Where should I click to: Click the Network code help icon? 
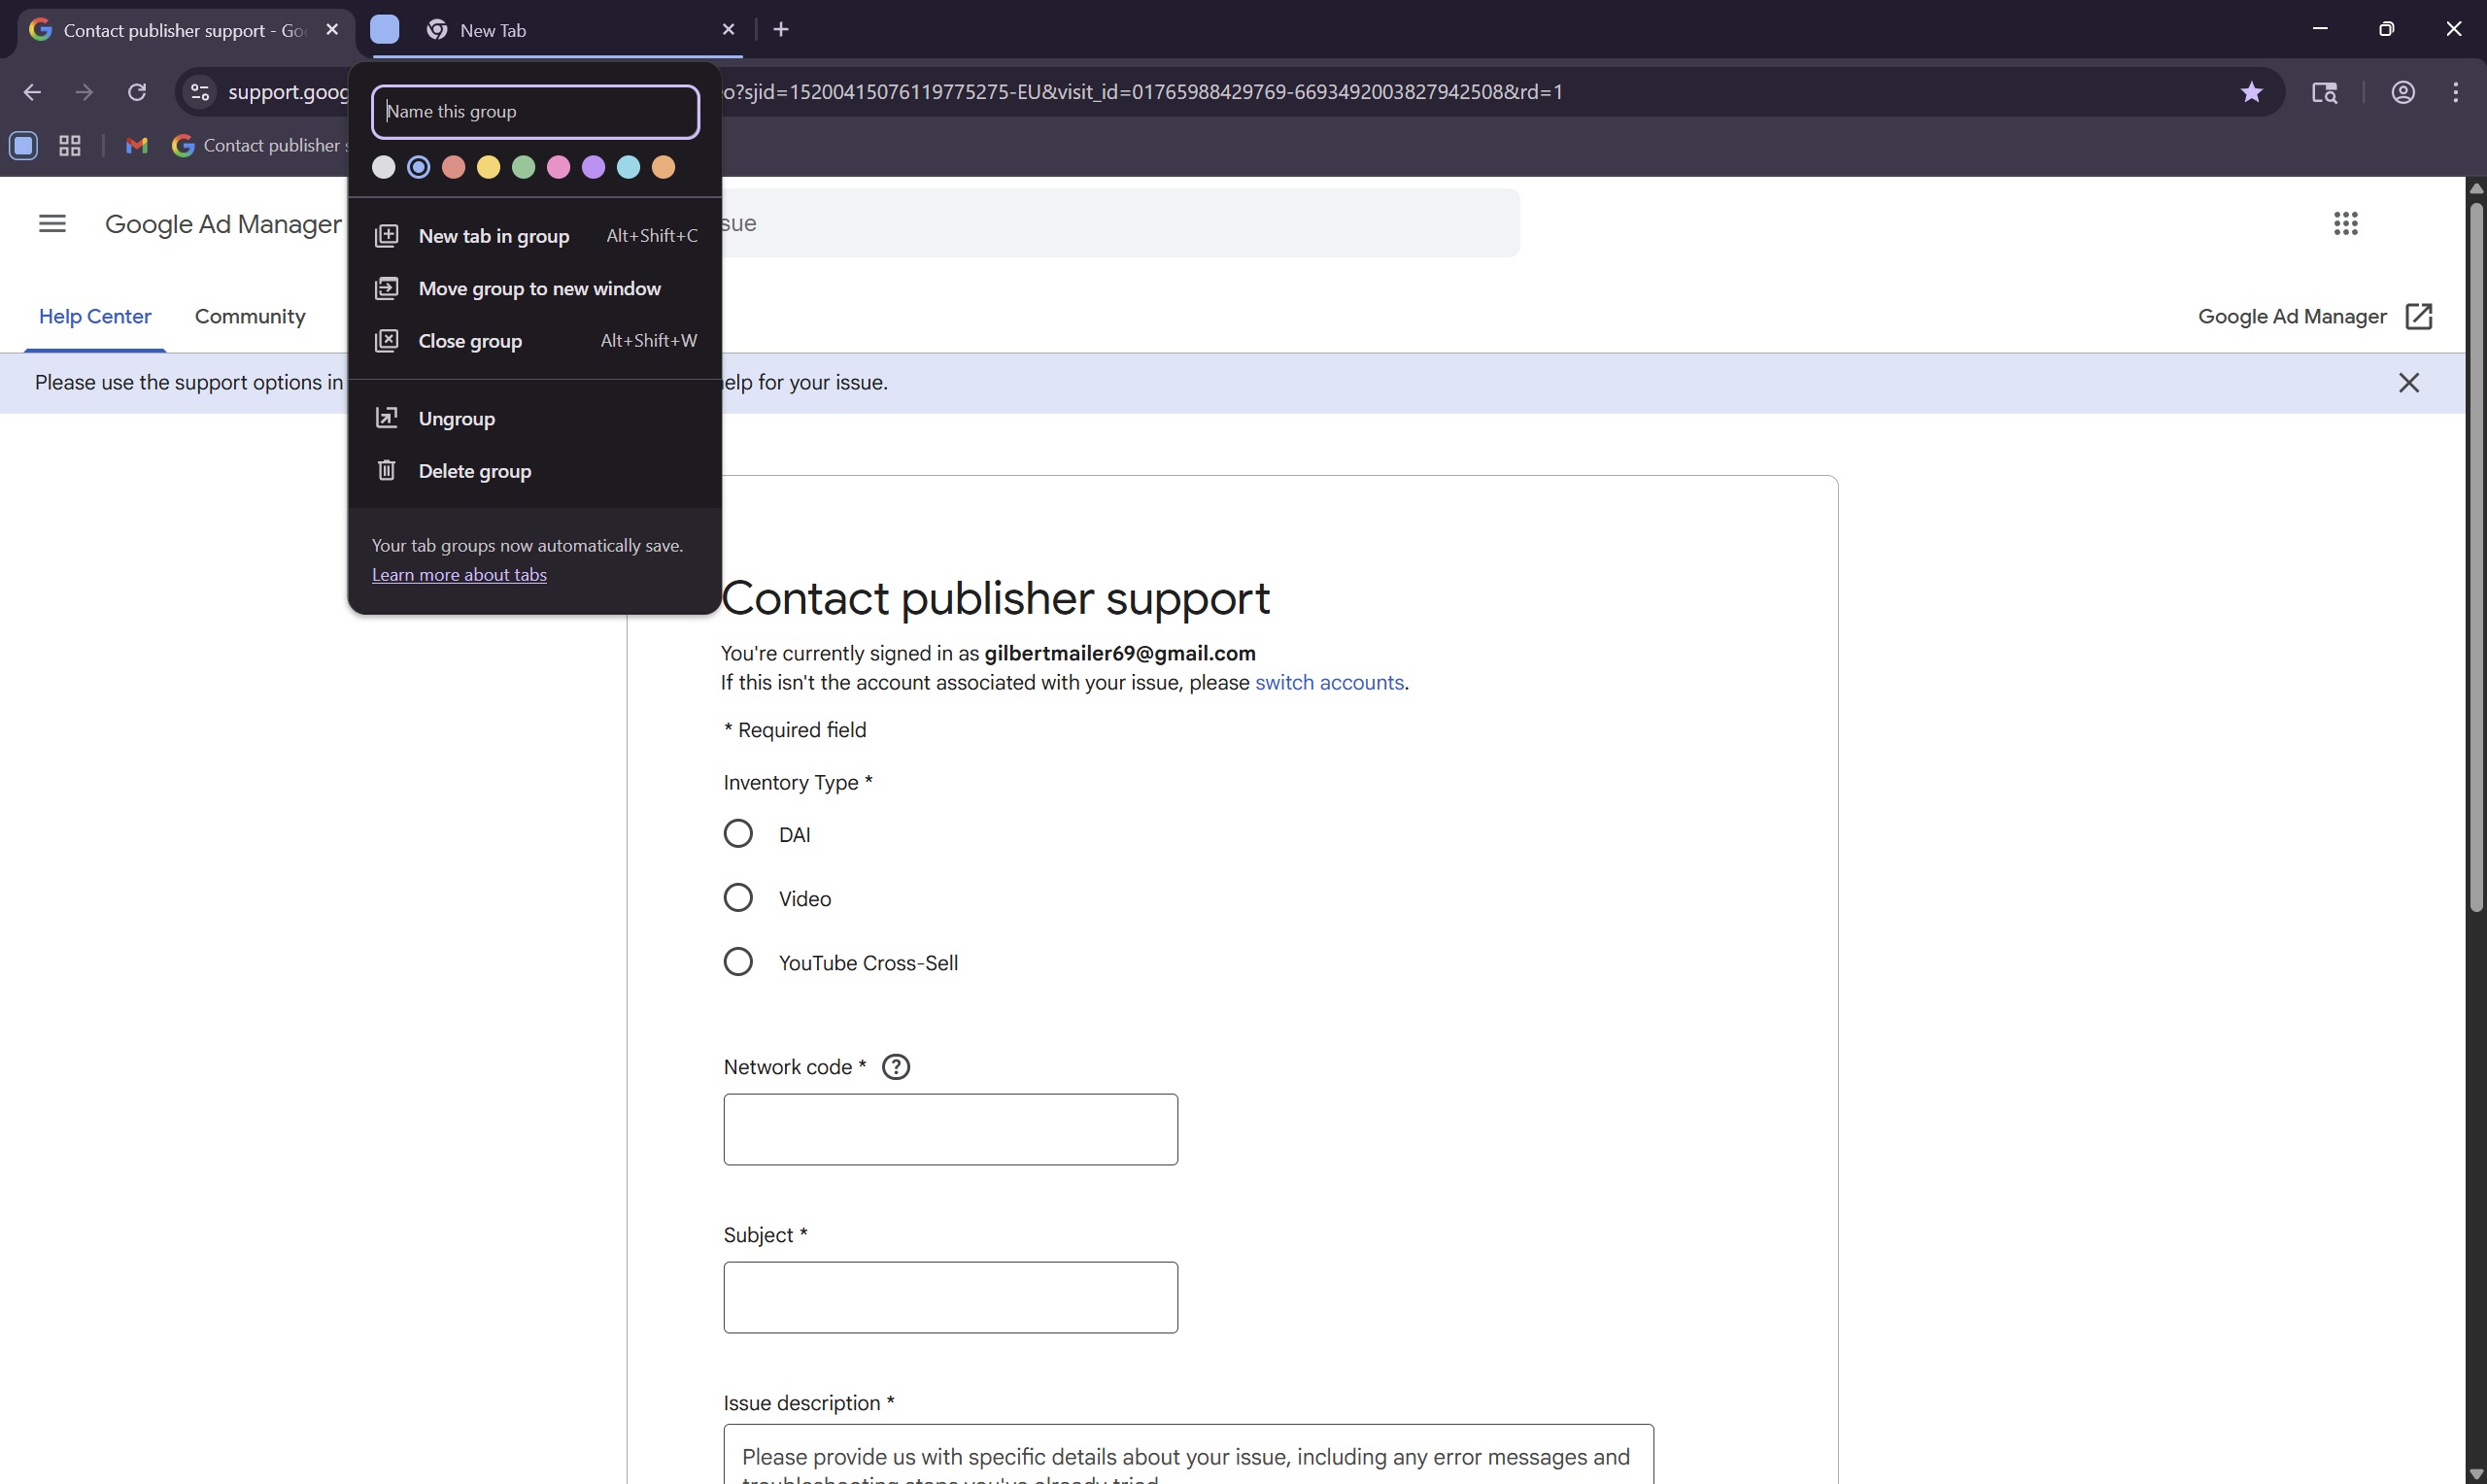point(895,1067)
